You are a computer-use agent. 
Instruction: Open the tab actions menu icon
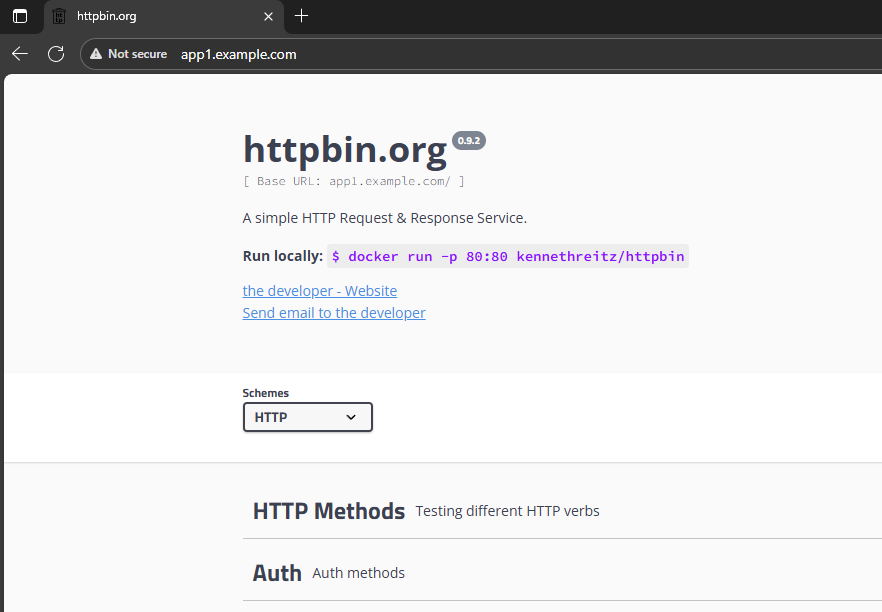pyautogui.click(x=20, y=16)
